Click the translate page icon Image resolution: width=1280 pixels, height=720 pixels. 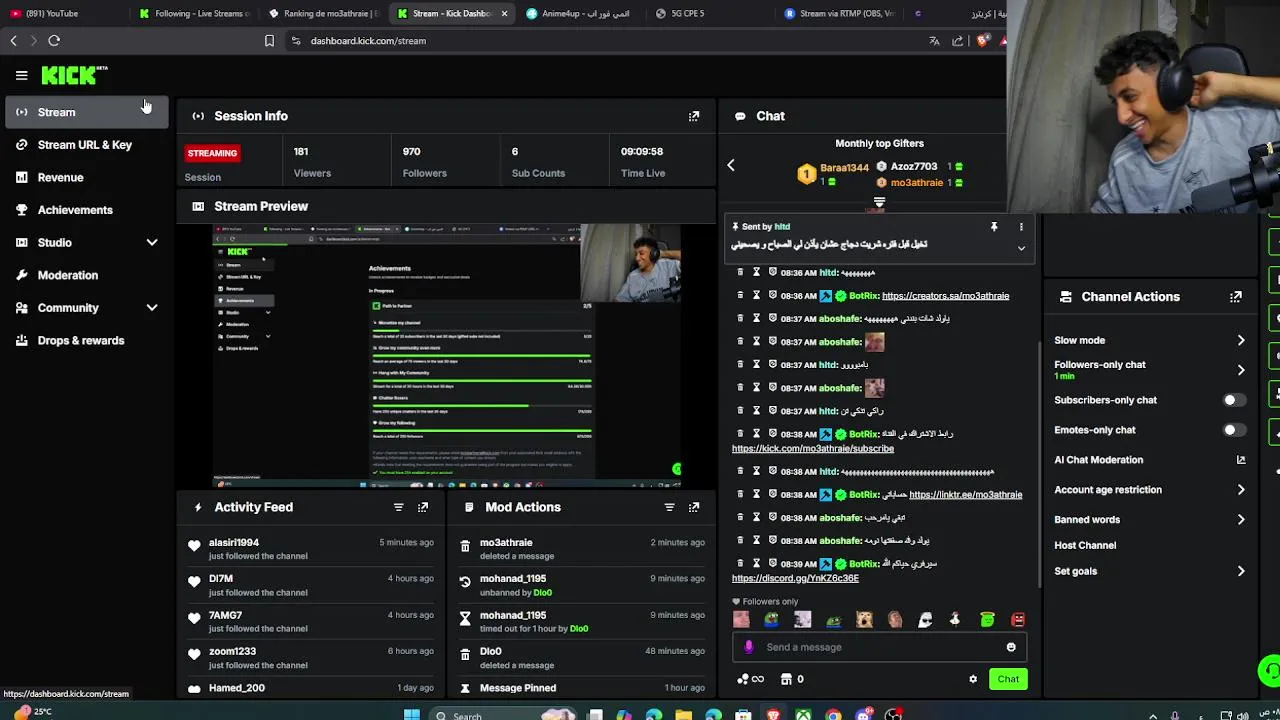[934, 41]
